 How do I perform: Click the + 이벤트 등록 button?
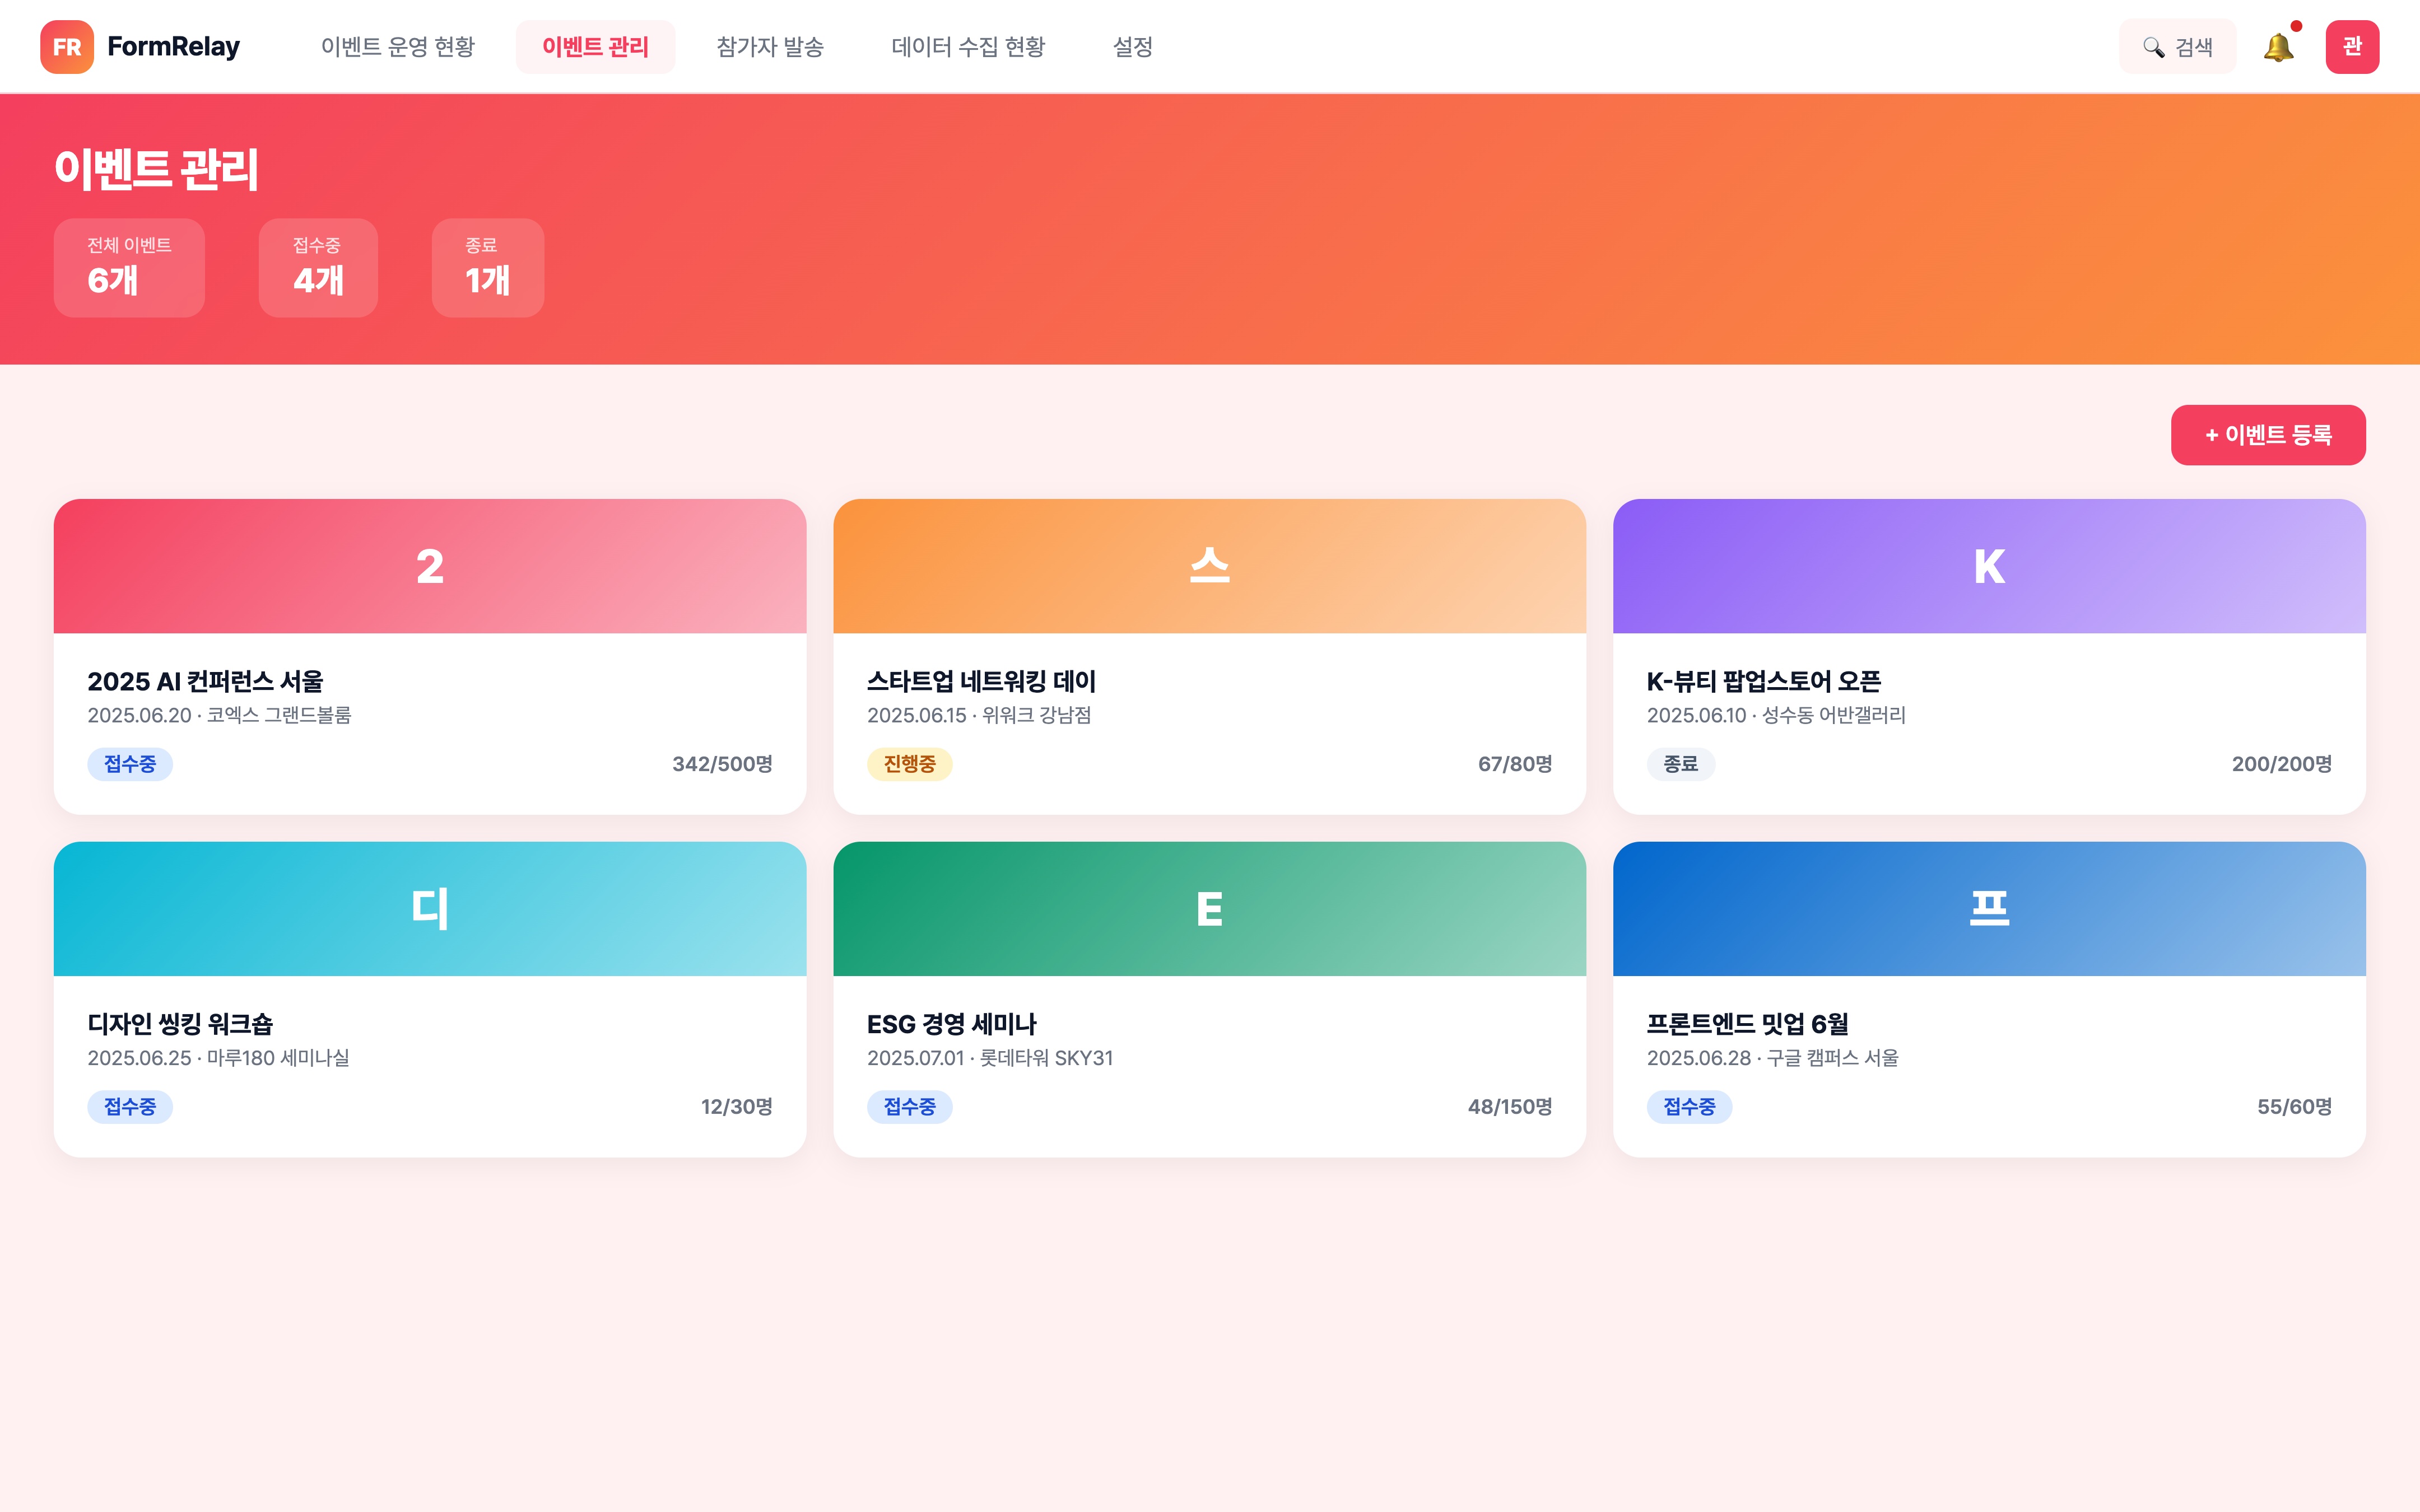click(x=2268, y=434)
